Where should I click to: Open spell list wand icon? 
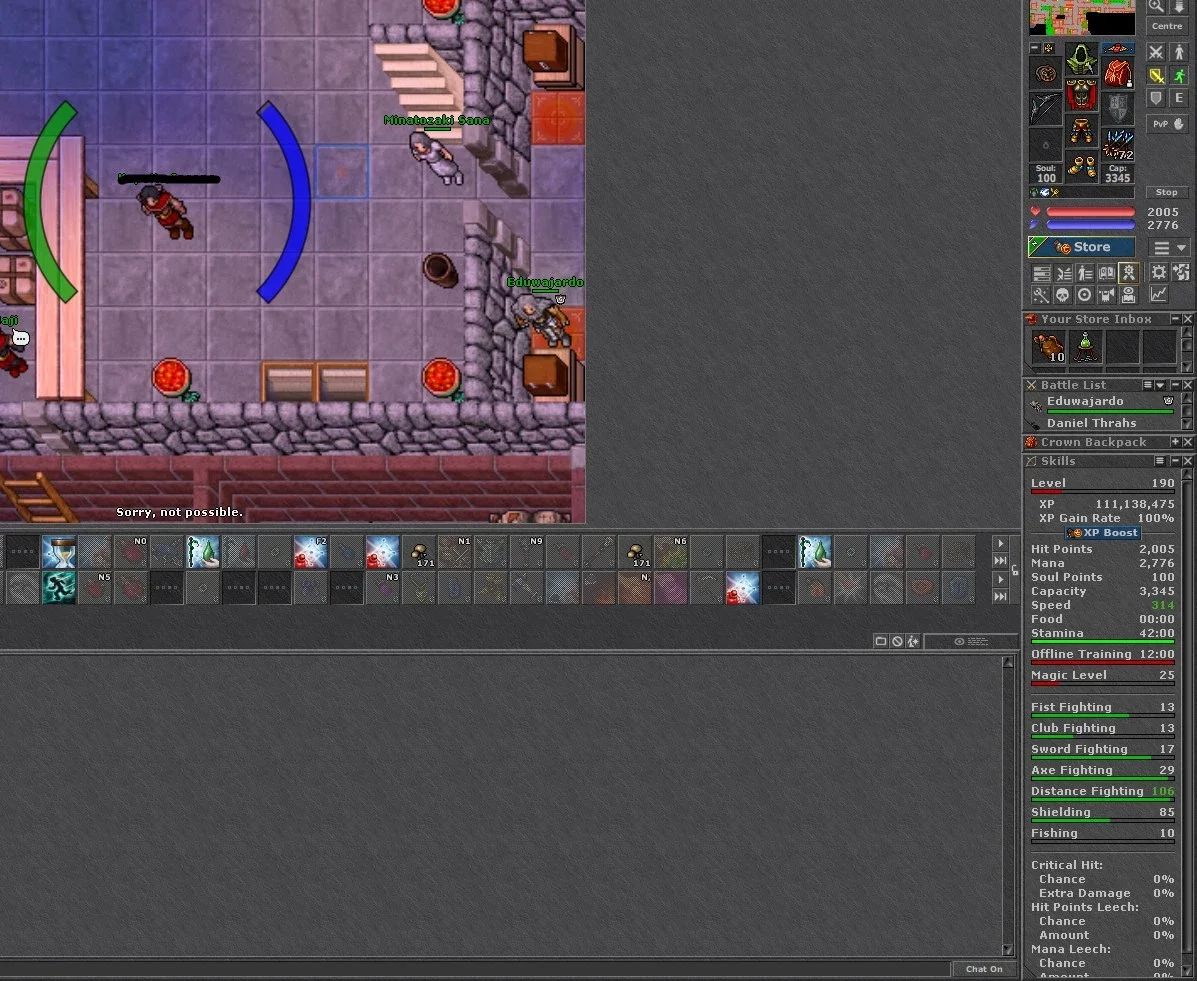pos(1041,295)
